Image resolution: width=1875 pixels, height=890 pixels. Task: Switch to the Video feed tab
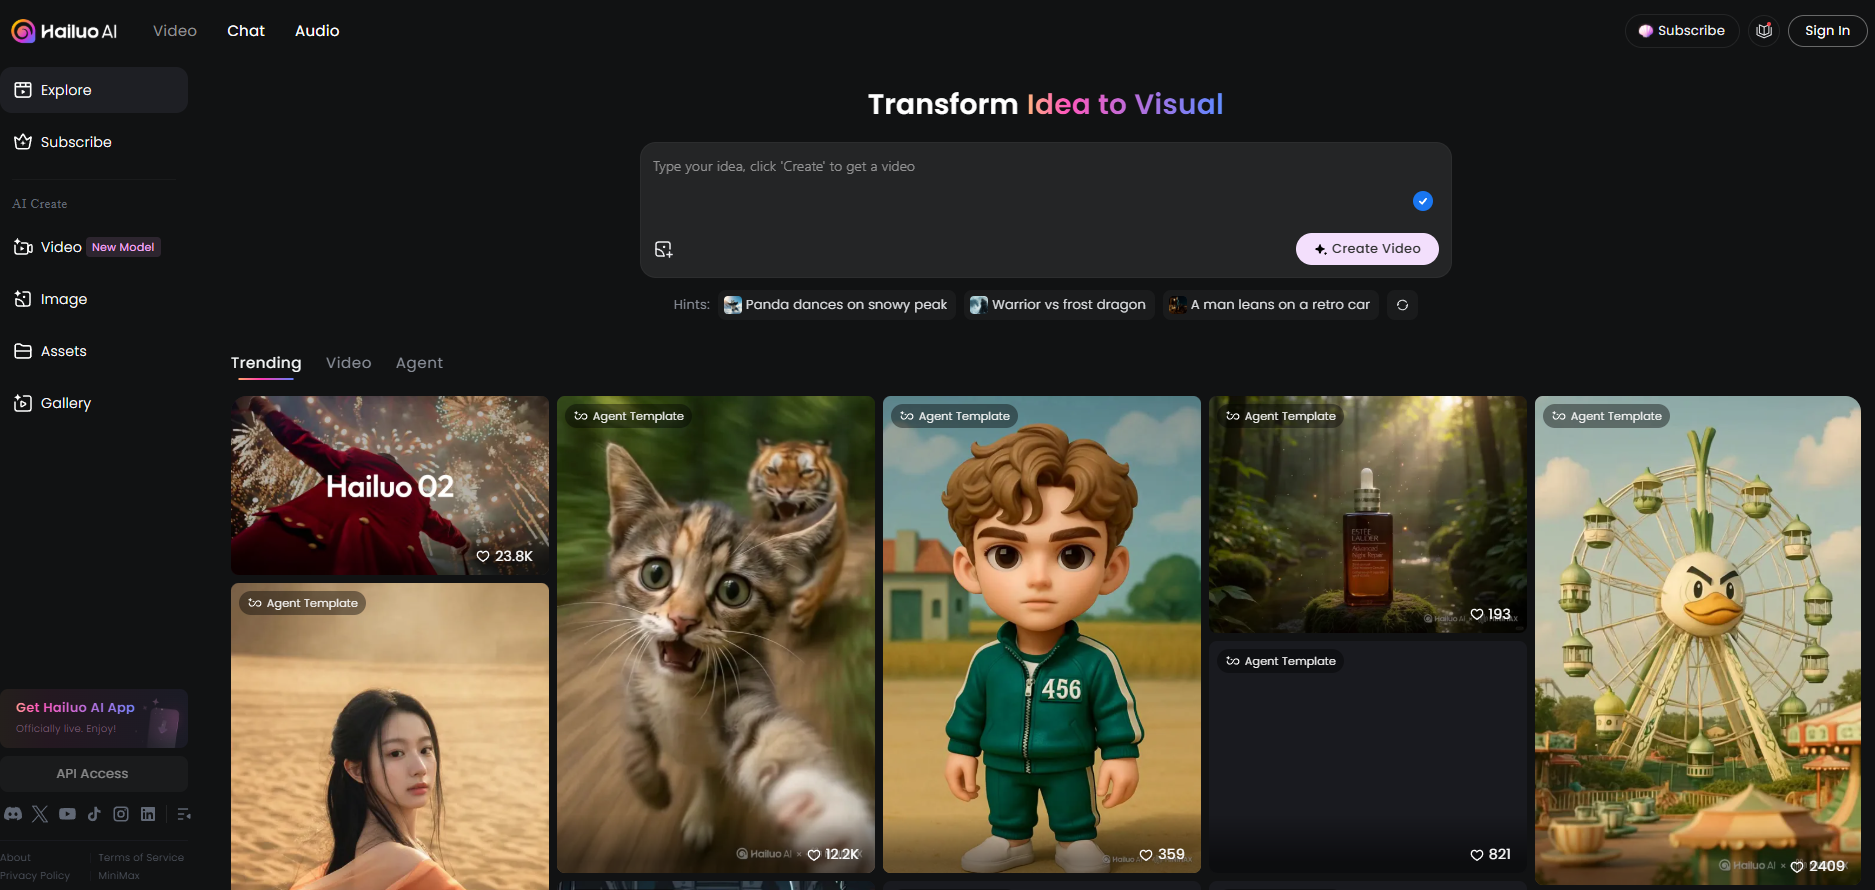(x=348, y=363)
